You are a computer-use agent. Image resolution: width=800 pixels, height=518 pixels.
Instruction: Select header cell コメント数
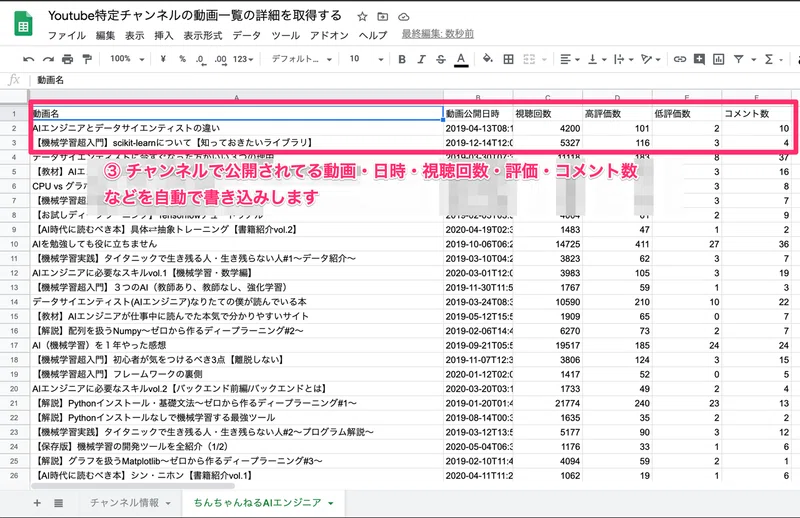coord(757,113)
